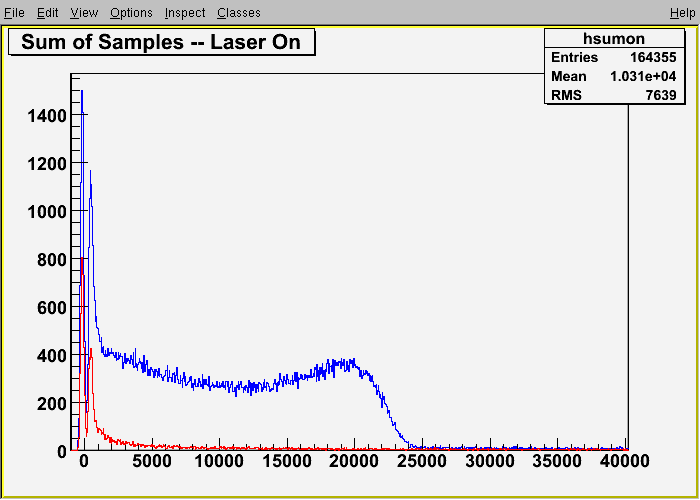Open the Classes menu

(x=239, y=13)
